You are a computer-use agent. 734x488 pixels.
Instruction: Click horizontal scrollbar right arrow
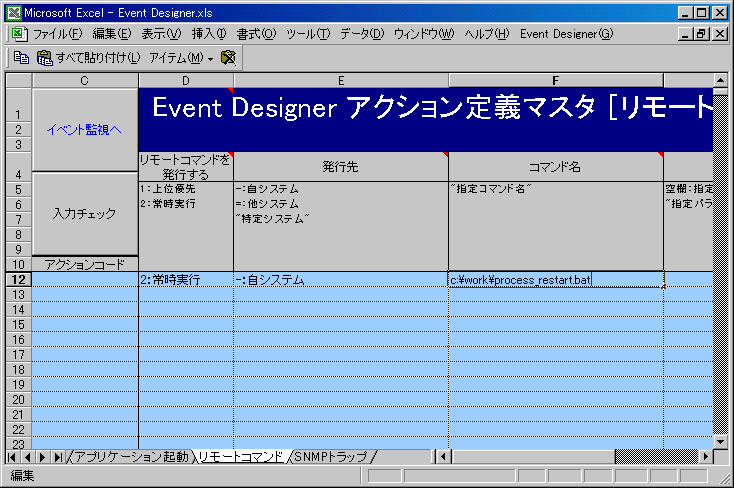click(706, 457)
